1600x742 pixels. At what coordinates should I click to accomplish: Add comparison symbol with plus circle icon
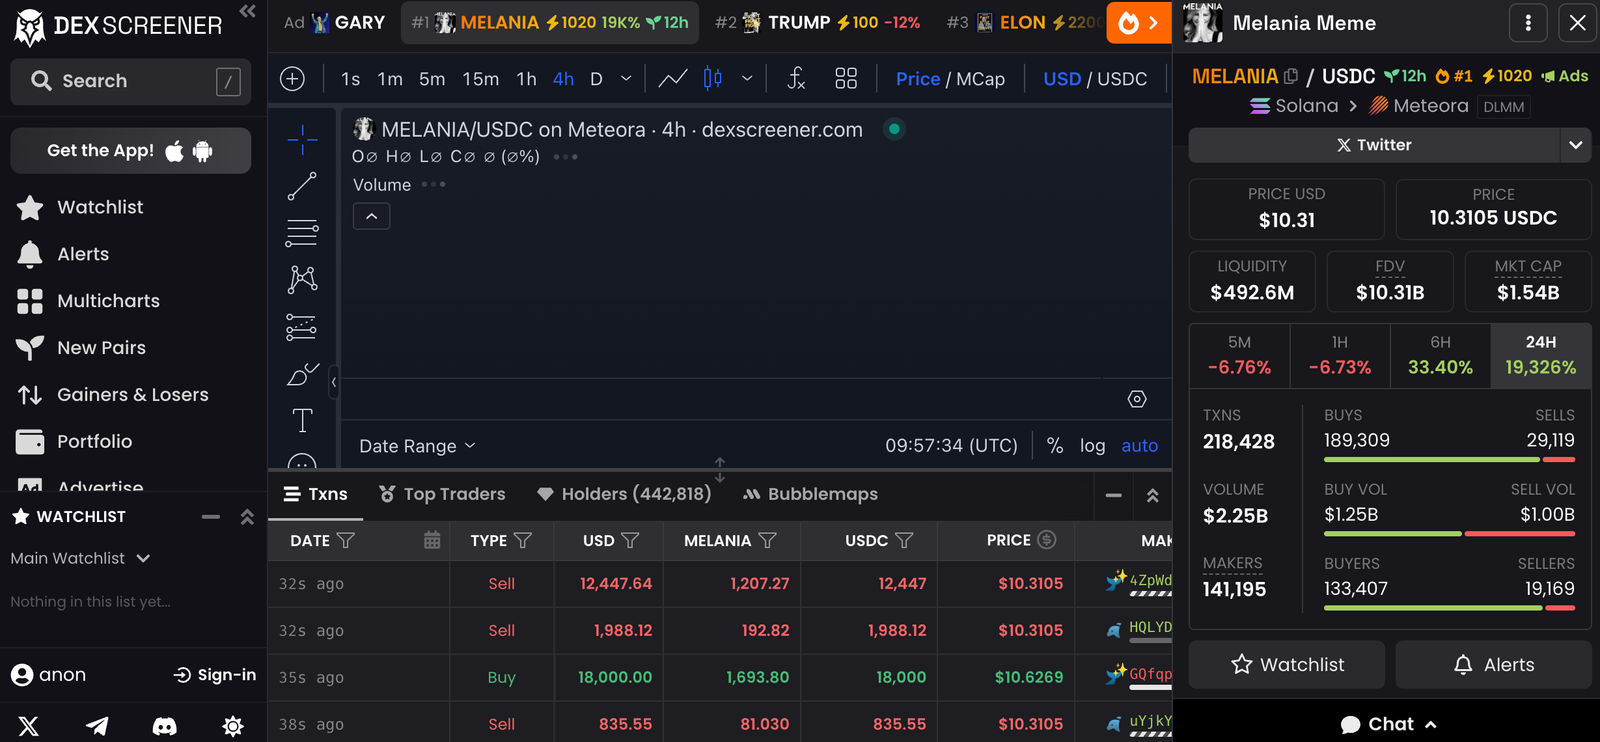coord(292,79)
